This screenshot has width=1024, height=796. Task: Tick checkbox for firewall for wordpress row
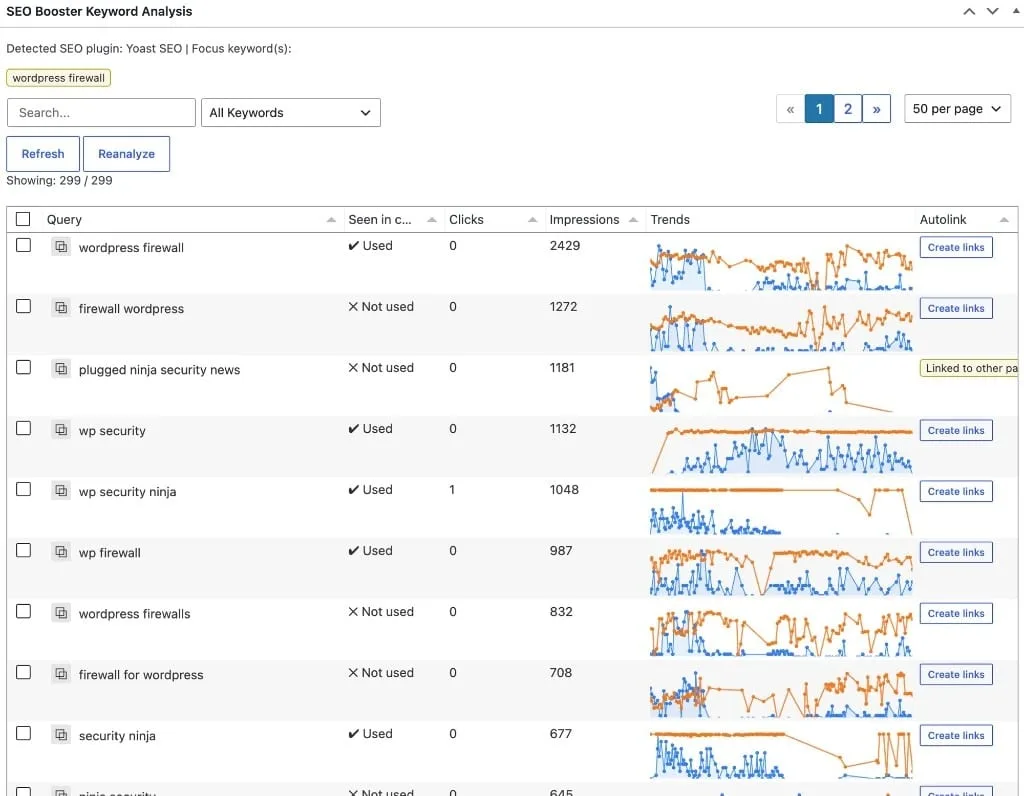pyautogui.click(x=24, y=672)
